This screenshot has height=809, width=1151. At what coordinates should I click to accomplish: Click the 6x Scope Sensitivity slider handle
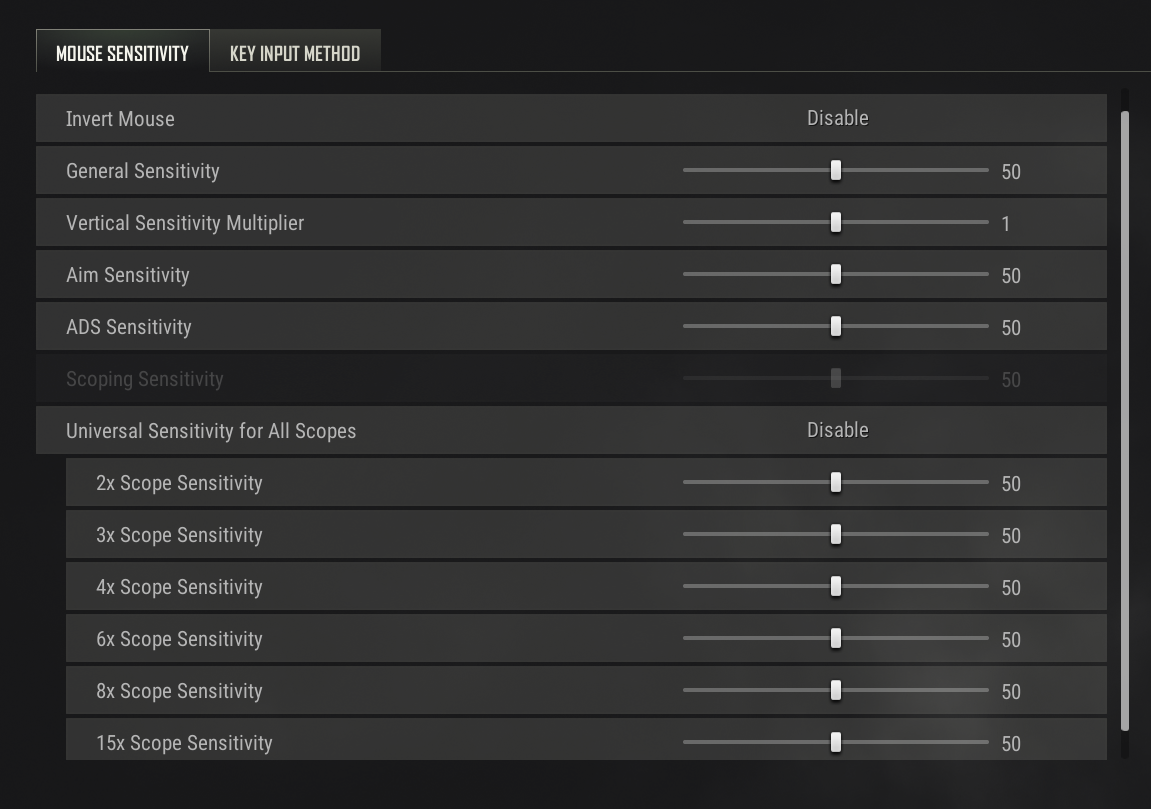[836, 639]
